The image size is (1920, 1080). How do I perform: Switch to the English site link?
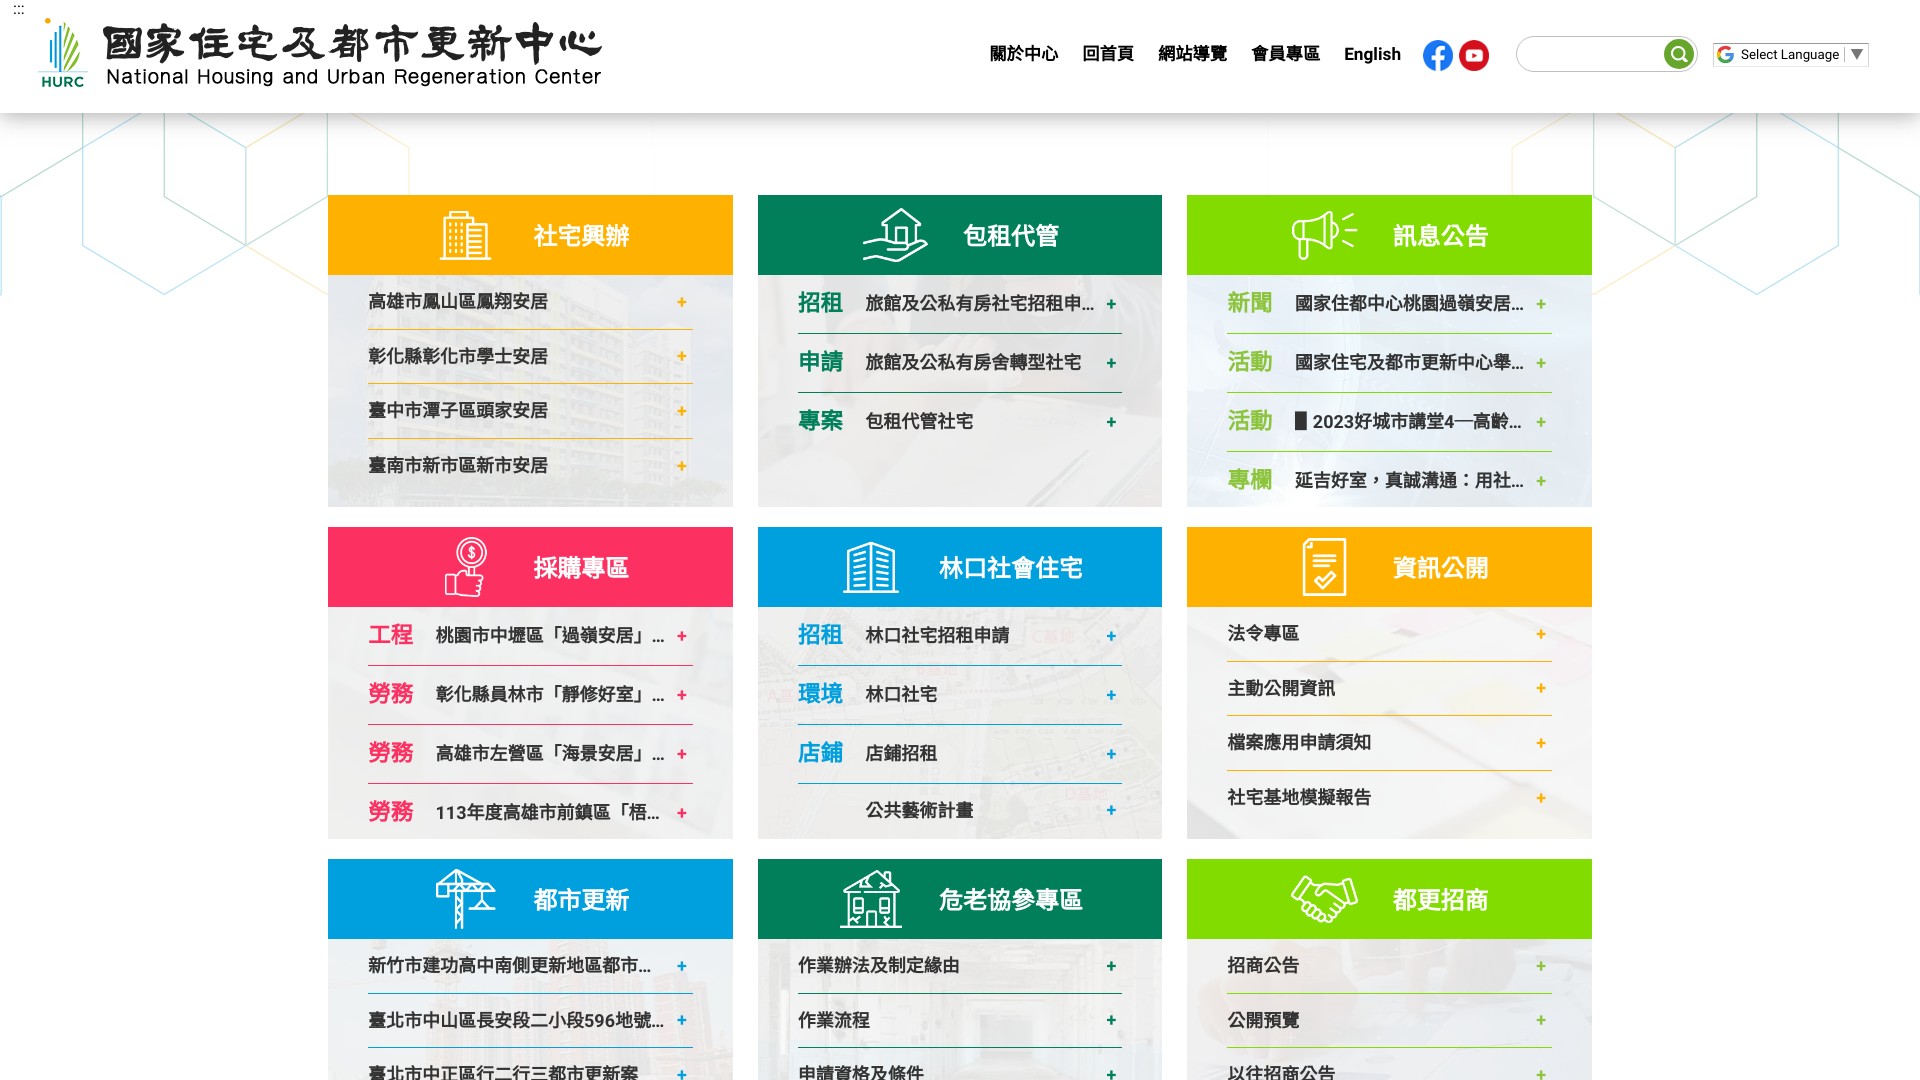(1371, 54)
